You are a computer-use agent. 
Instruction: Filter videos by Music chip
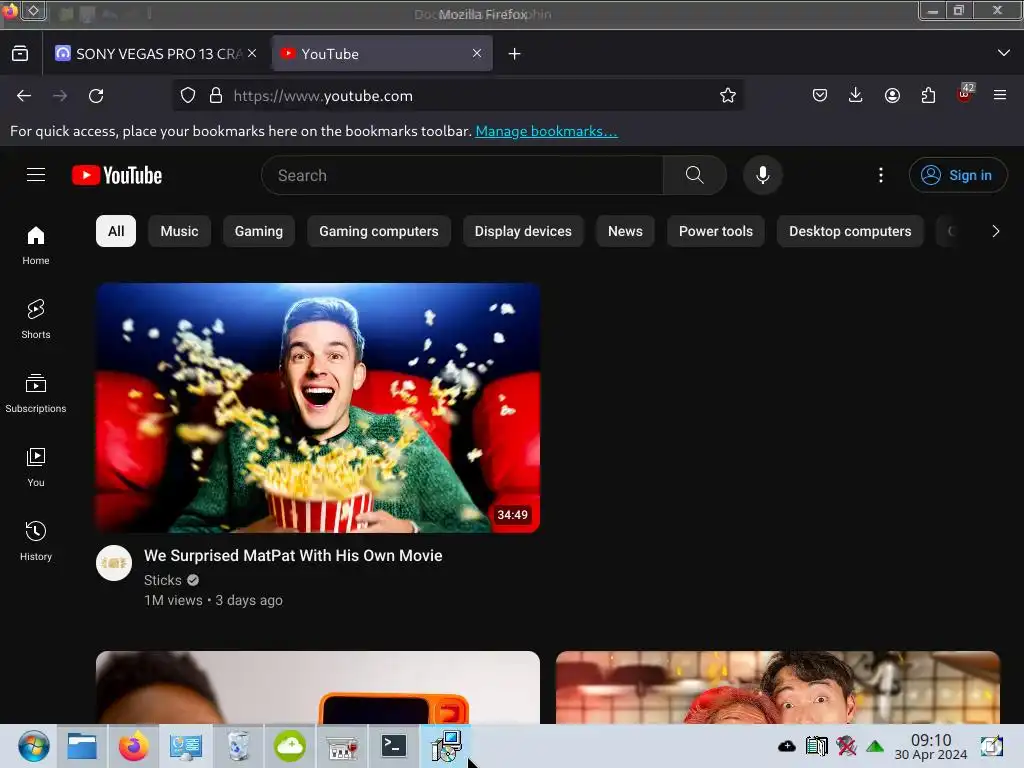(x=180, y=231)
